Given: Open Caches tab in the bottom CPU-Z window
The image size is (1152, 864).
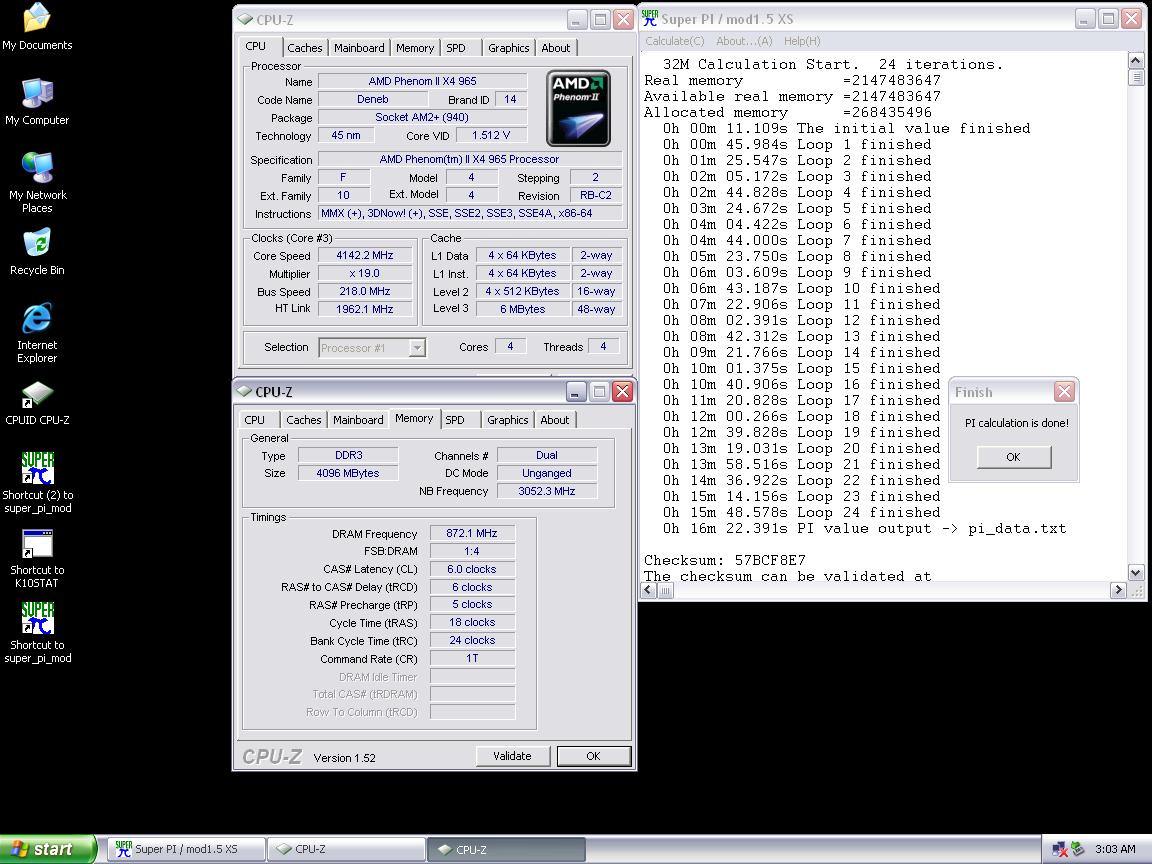Looking at the screenshot, I should point(303,420).
